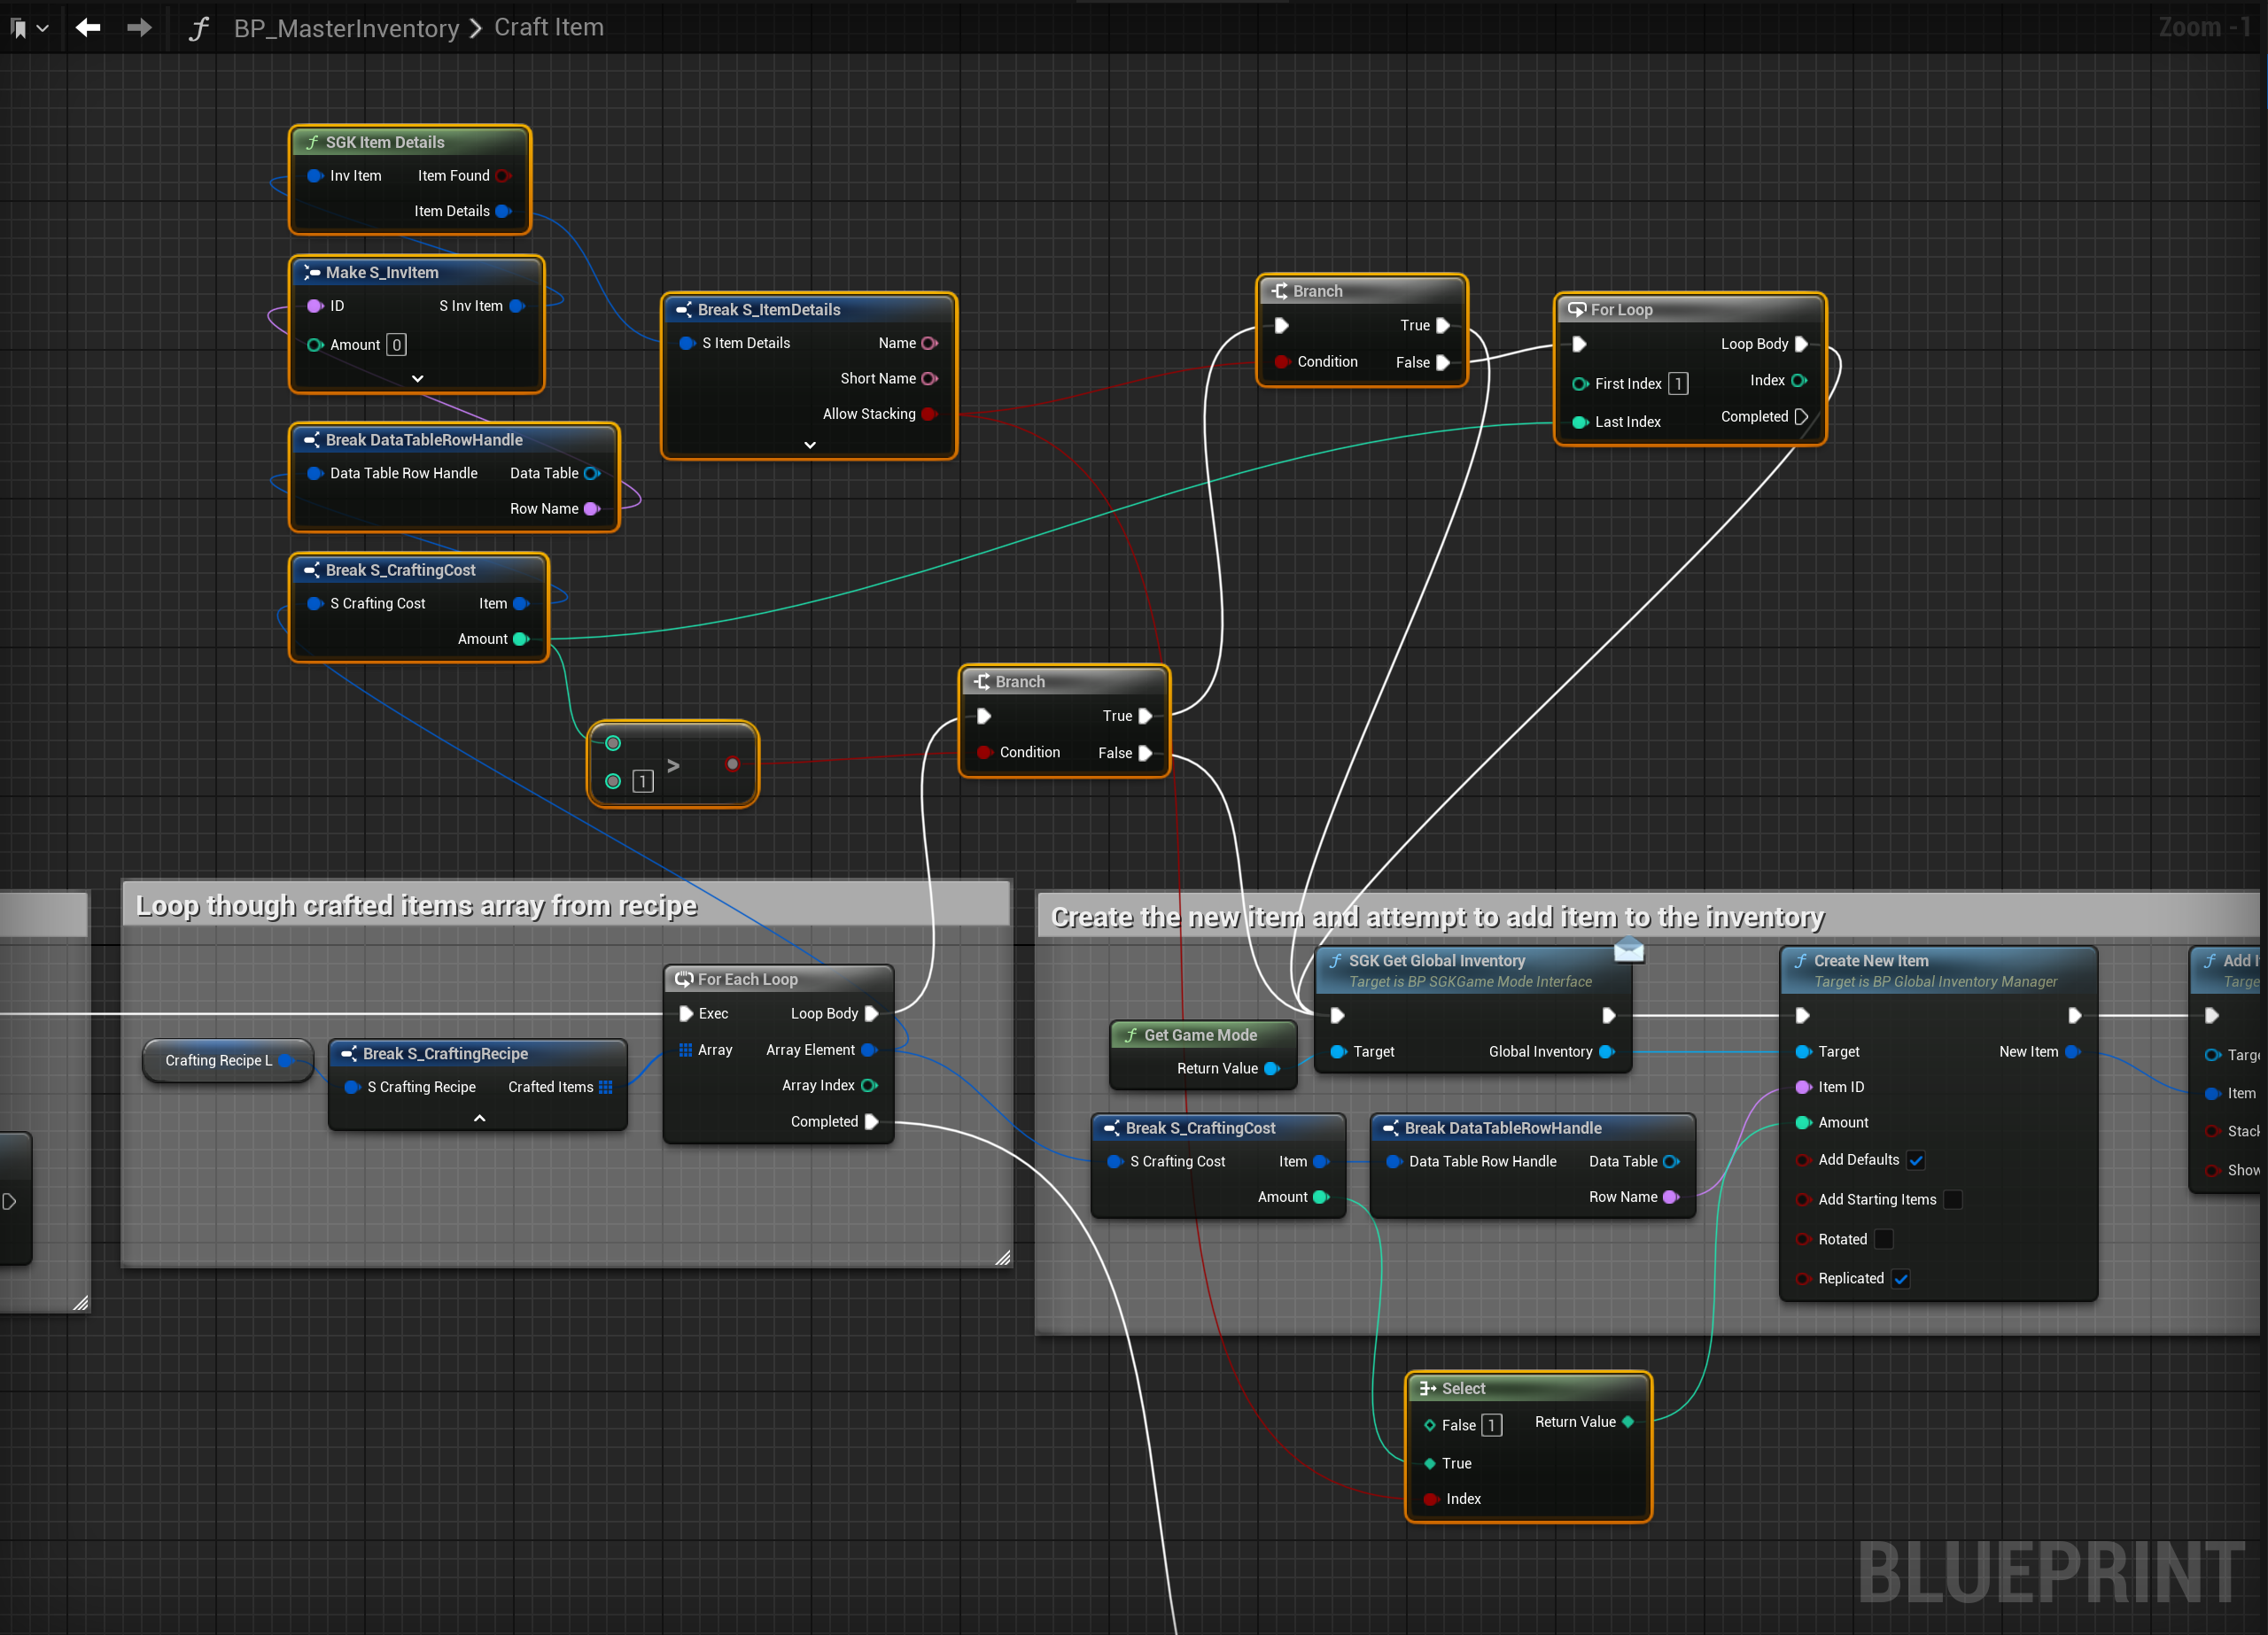Click the BP_MasterInventory breadcrumb
Image resolution: width=2268 pixels, height=1635 pixels.
click(x=346, y=28)
